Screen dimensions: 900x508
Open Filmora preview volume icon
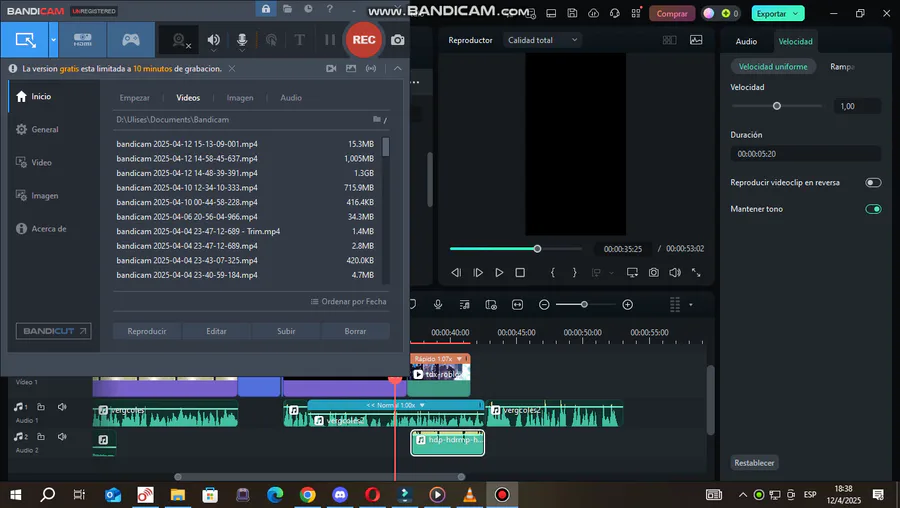pyautogui.click(x=675, y=273)
